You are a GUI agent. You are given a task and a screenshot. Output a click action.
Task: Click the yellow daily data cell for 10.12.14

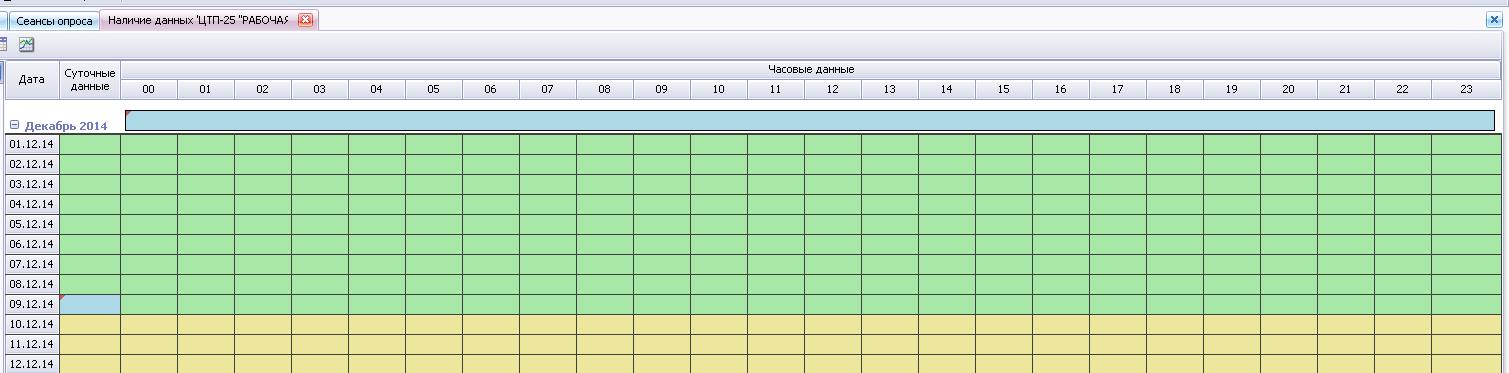click(90, 324)
